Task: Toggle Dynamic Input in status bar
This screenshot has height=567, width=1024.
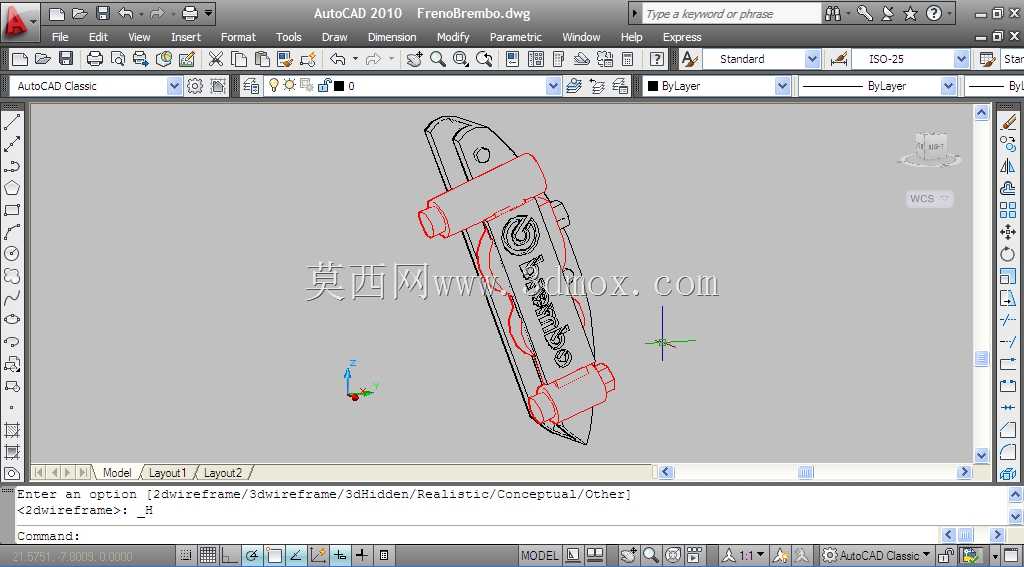Action: coord(340,555)
